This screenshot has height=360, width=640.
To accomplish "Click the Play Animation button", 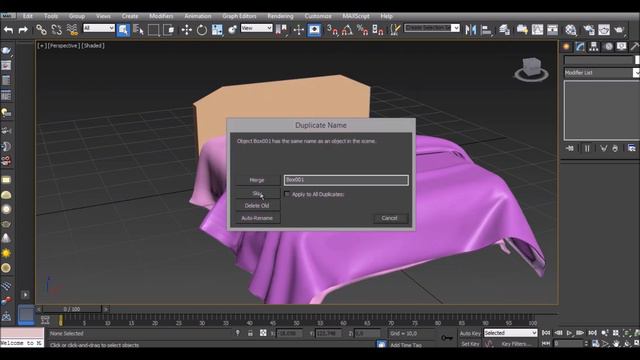I will [x=570, y=333].
